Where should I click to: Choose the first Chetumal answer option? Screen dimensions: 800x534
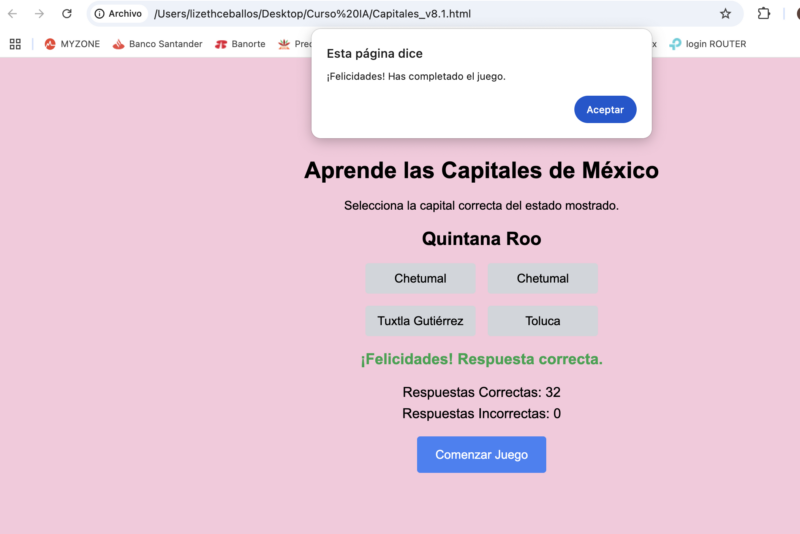420,279
